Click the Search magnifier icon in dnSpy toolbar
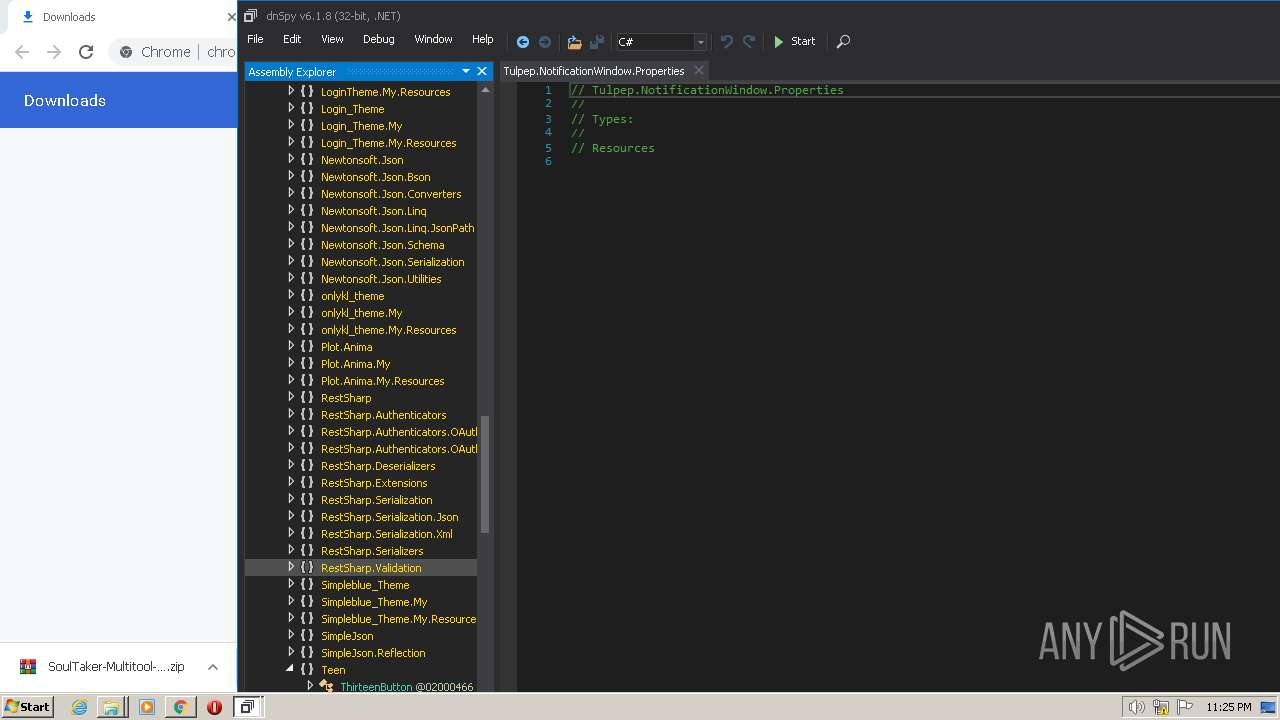Image resolution: width=1280 pixels, height=720 pixels. click(843, 41)
